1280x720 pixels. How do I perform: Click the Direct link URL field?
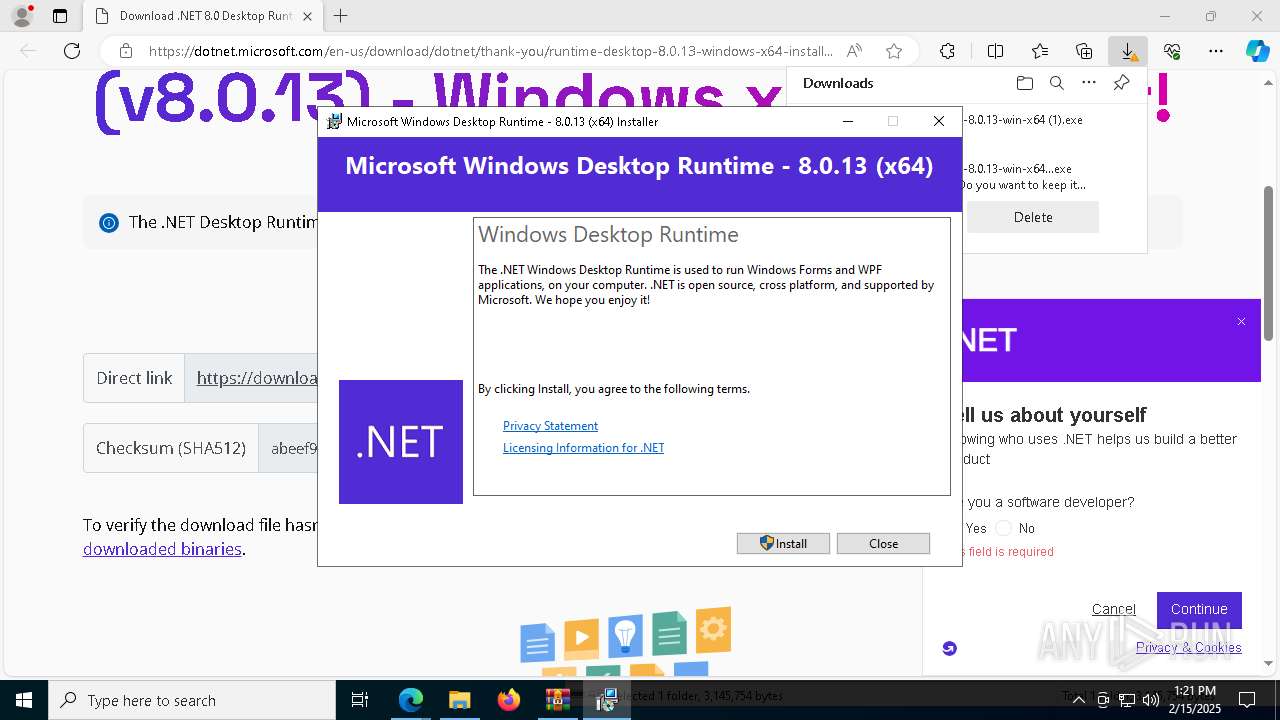point(251,378)
